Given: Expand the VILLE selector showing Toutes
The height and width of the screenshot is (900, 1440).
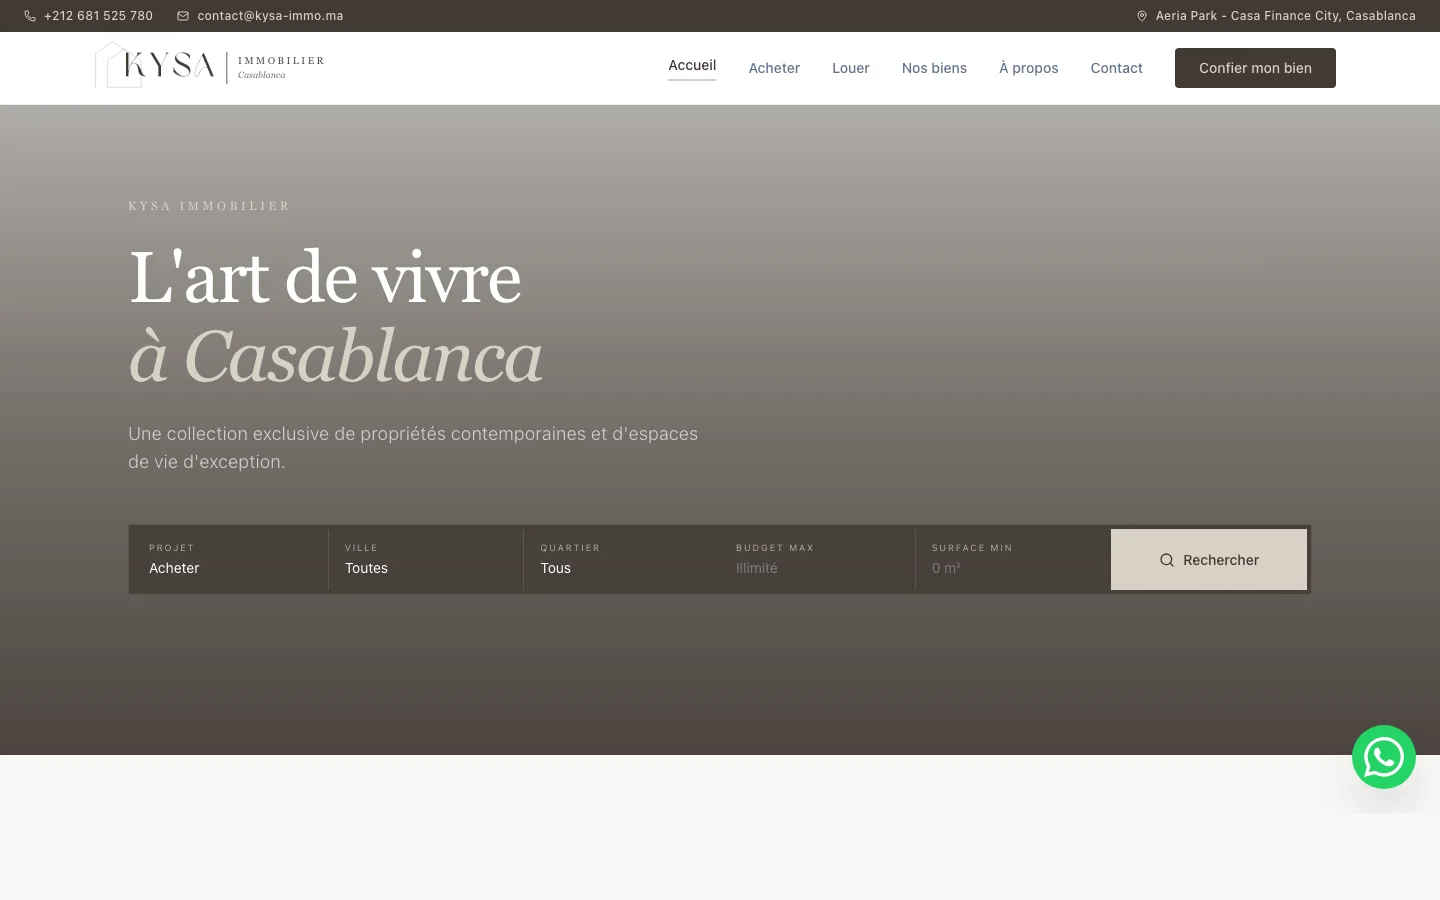Looking at the screenshot, I should 425,560.
